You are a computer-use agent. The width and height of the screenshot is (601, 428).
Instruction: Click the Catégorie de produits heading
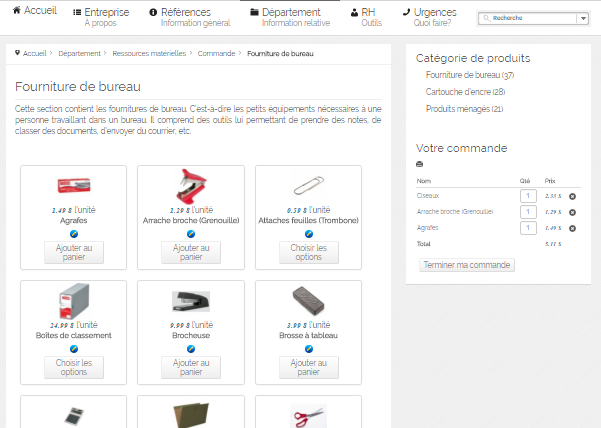coord(473,58)
